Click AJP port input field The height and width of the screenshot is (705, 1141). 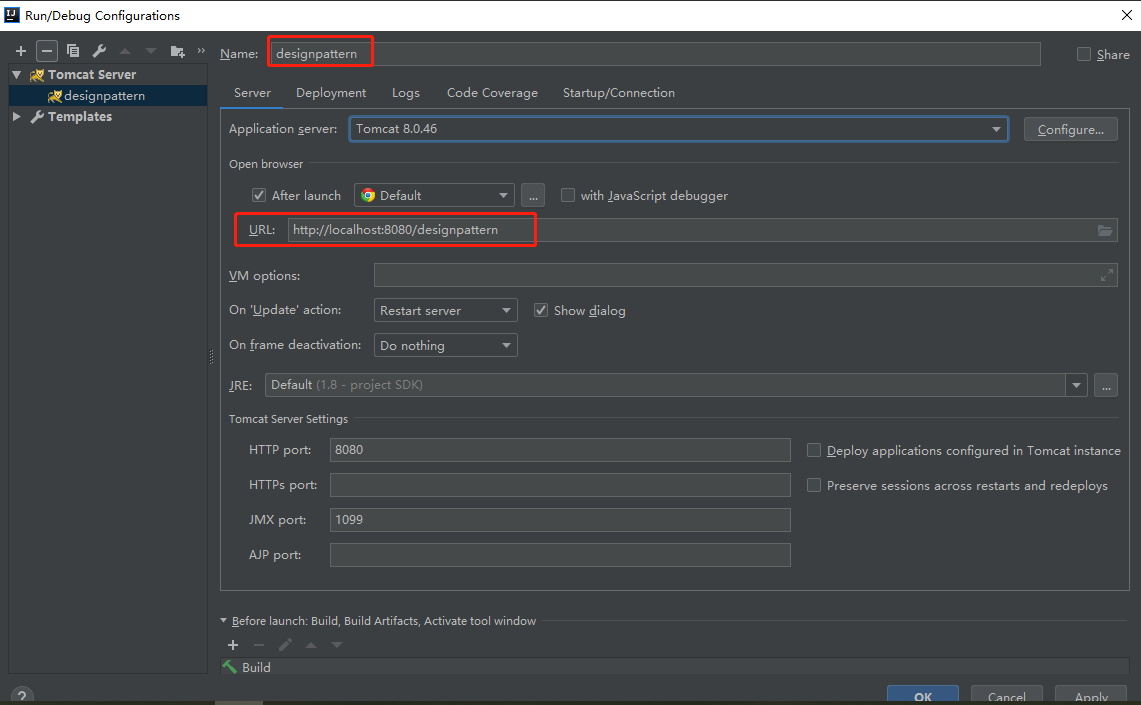[560, 554]
